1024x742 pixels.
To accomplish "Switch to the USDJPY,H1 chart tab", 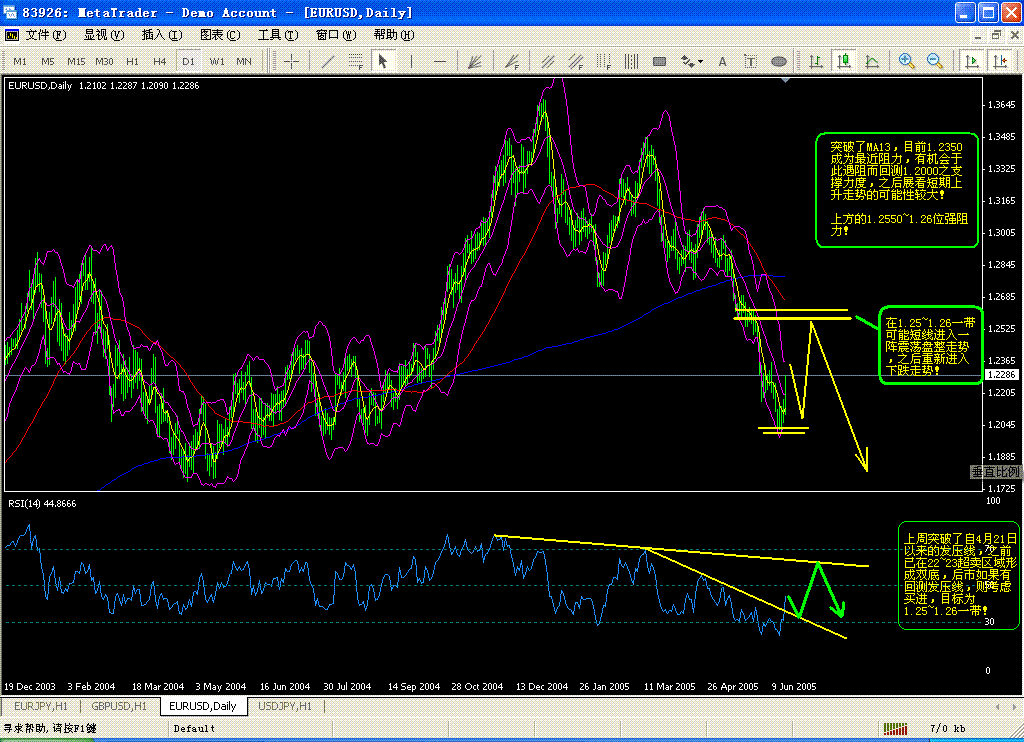I will pos(285,706).
